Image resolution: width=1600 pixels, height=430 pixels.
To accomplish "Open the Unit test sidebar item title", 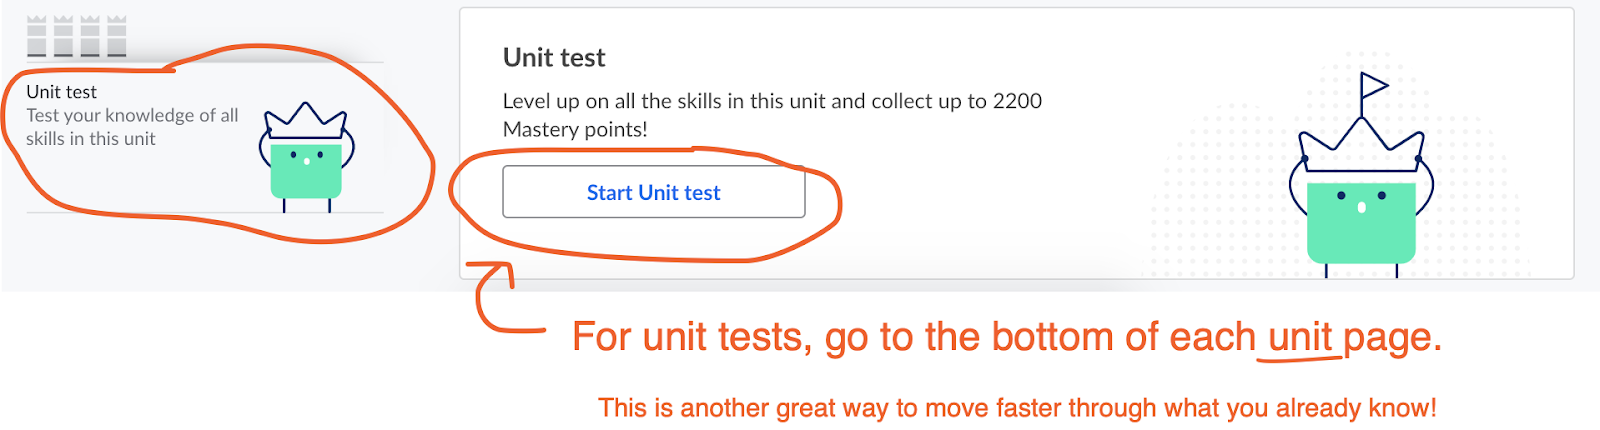I will tap(62, 92).
